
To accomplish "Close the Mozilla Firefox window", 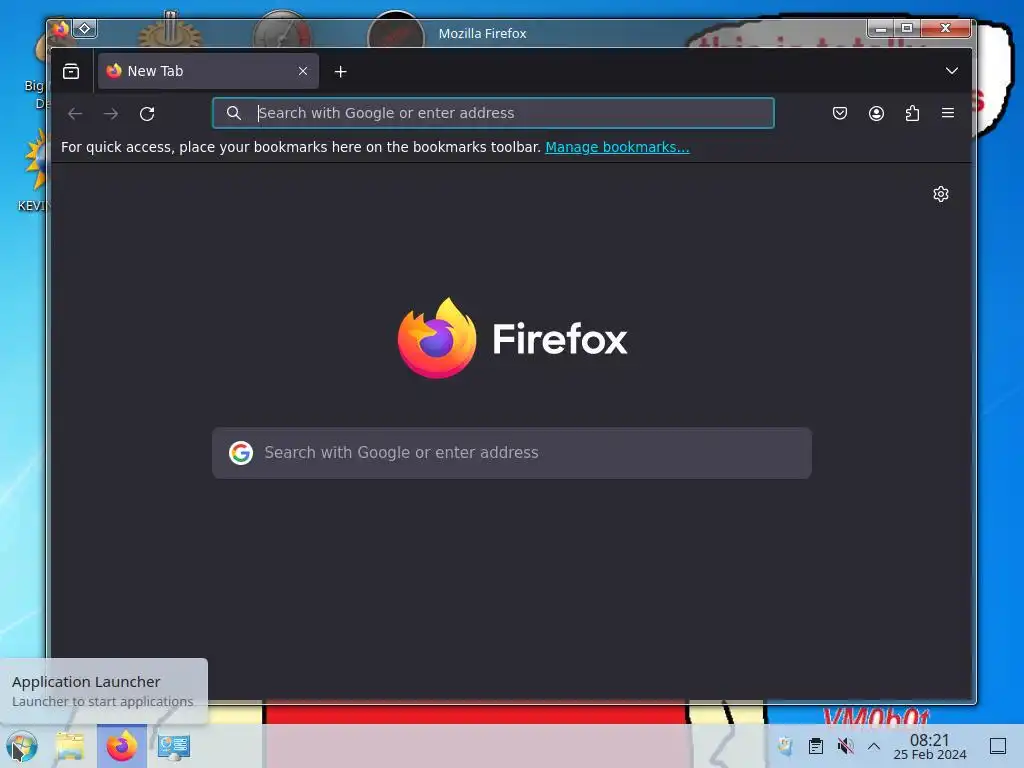I will click(x=945, y=28).
